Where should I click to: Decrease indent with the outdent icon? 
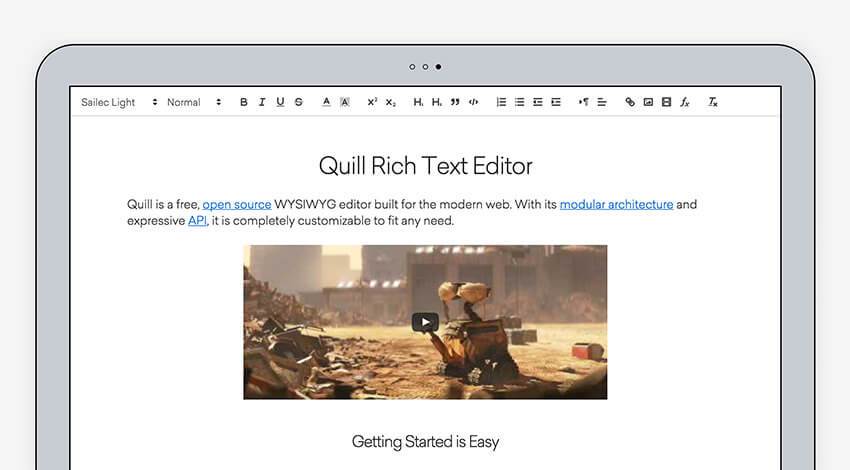click(538, 102)
